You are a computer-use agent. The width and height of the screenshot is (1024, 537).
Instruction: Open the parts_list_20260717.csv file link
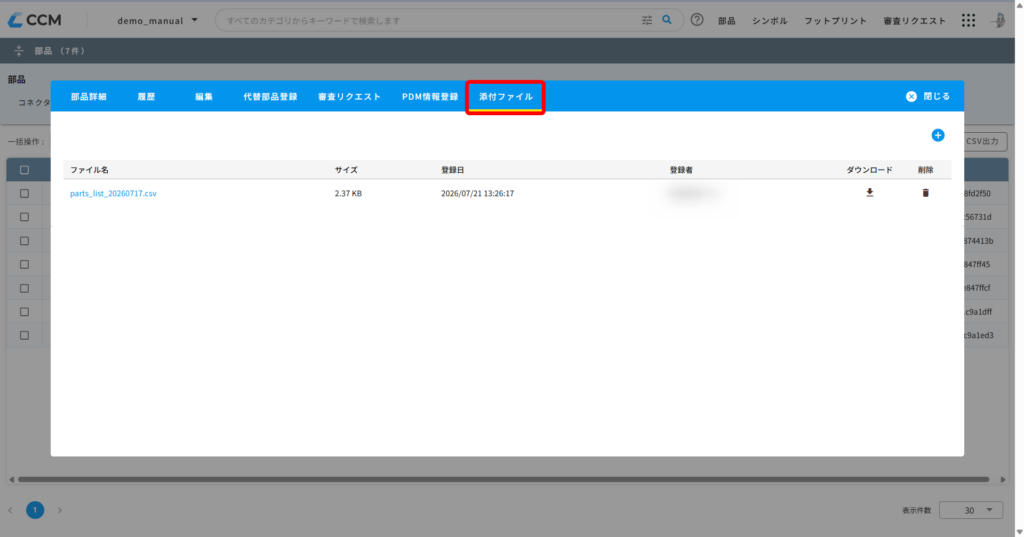pyautogui.click(x=113, y=193)
